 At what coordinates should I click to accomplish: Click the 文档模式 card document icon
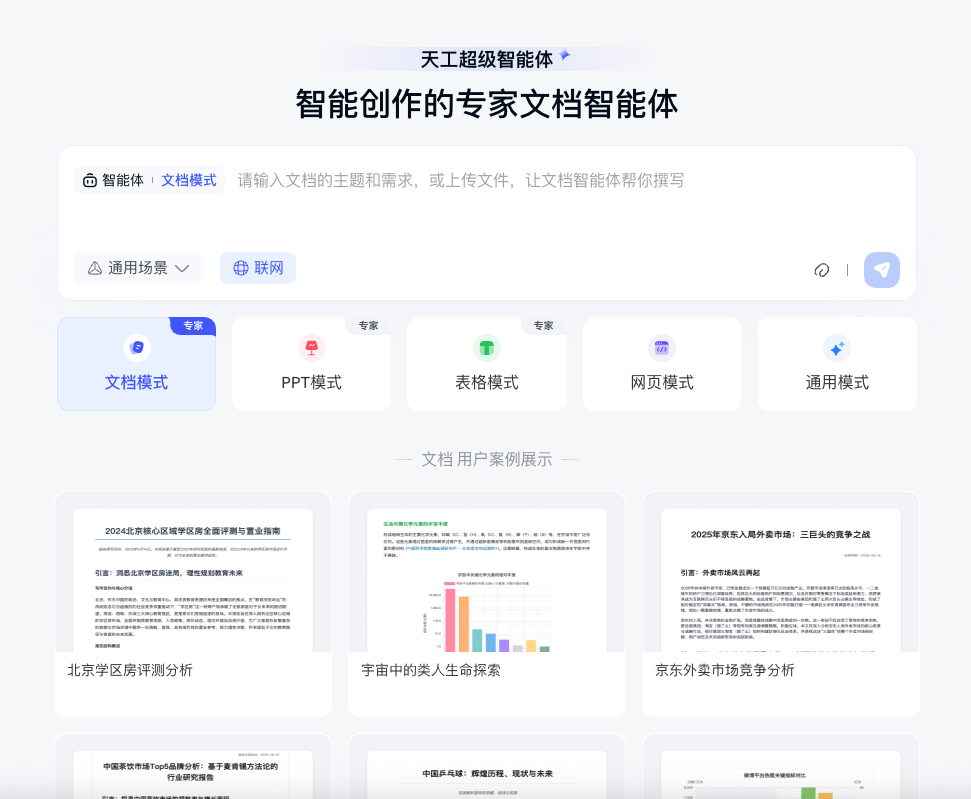(x=137, y=347)
